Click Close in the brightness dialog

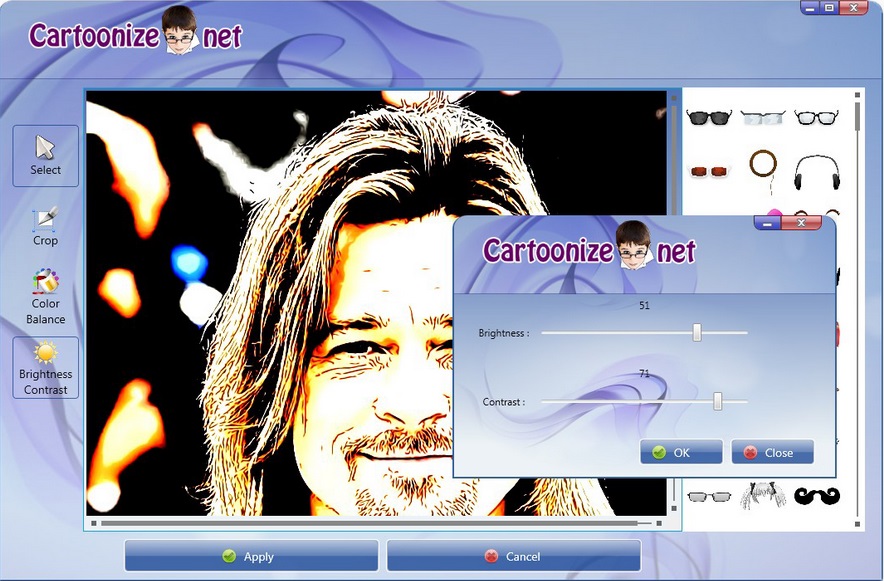(x=772, y=452)
